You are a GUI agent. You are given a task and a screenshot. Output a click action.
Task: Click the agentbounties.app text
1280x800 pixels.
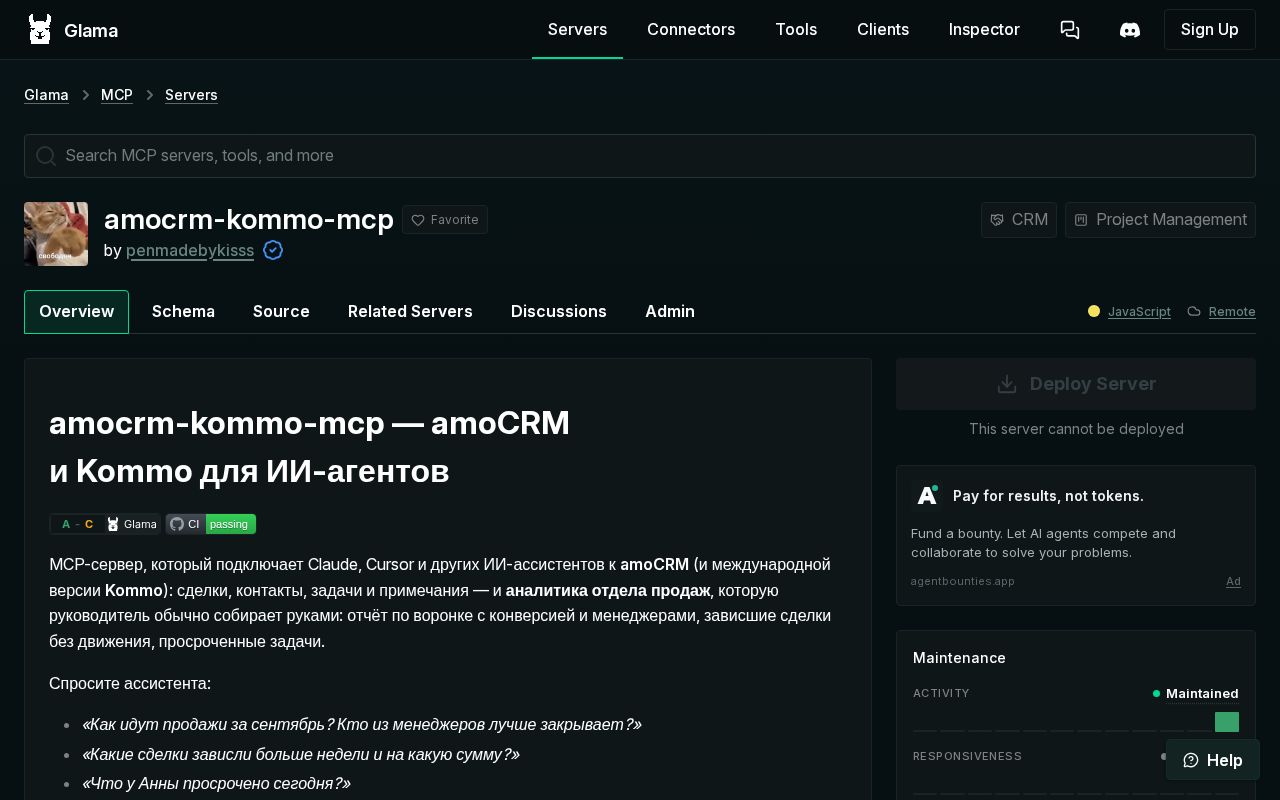(x=962, y=581)
